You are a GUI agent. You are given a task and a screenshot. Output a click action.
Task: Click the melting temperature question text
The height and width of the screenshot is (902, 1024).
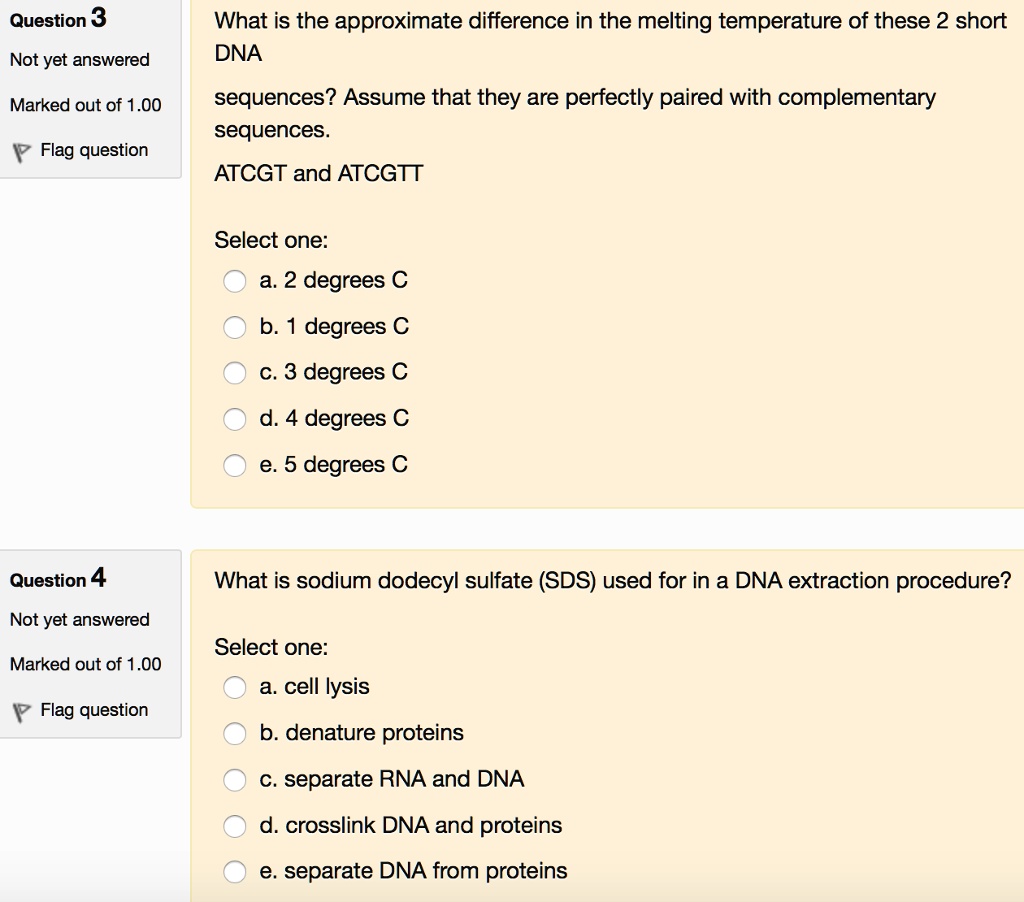[610, 22]
